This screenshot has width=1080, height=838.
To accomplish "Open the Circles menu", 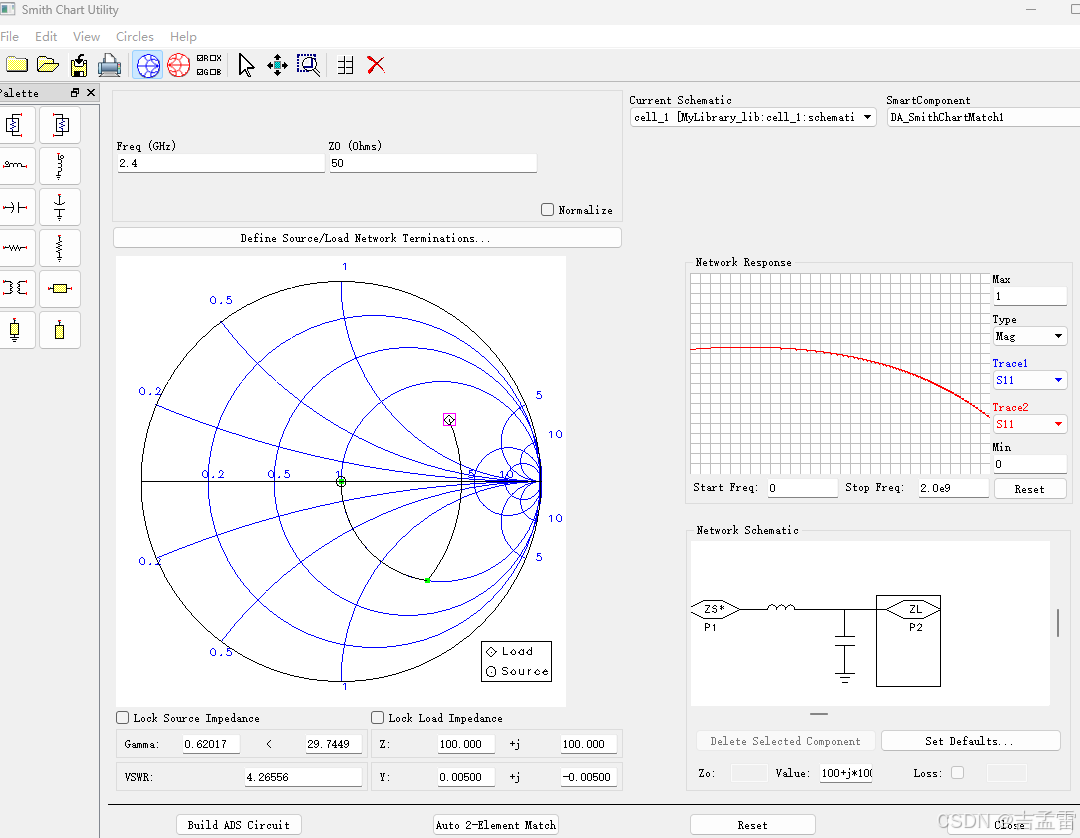I will pyautogui.click(x=134, y=36).
